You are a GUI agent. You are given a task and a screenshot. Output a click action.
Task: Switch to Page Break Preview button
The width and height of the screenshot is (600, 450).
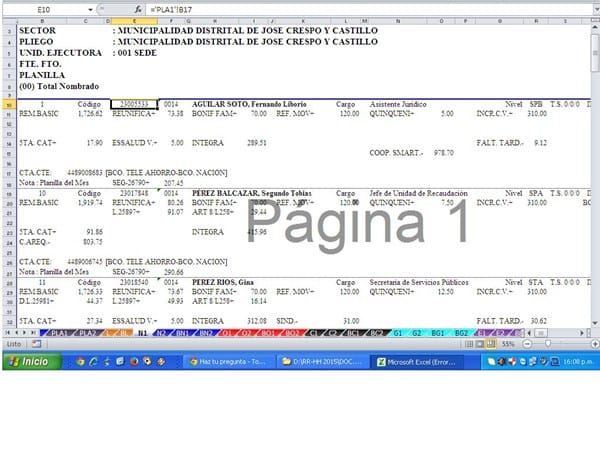(491, 344)
